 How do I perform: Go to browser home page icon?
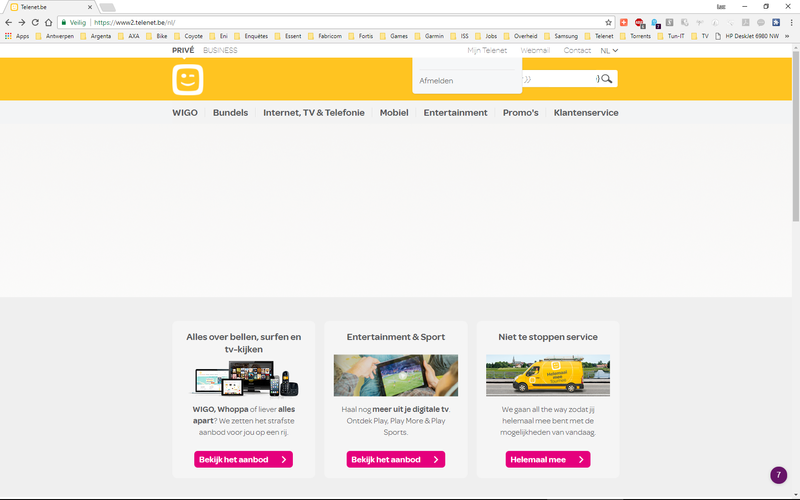[48, 22]
